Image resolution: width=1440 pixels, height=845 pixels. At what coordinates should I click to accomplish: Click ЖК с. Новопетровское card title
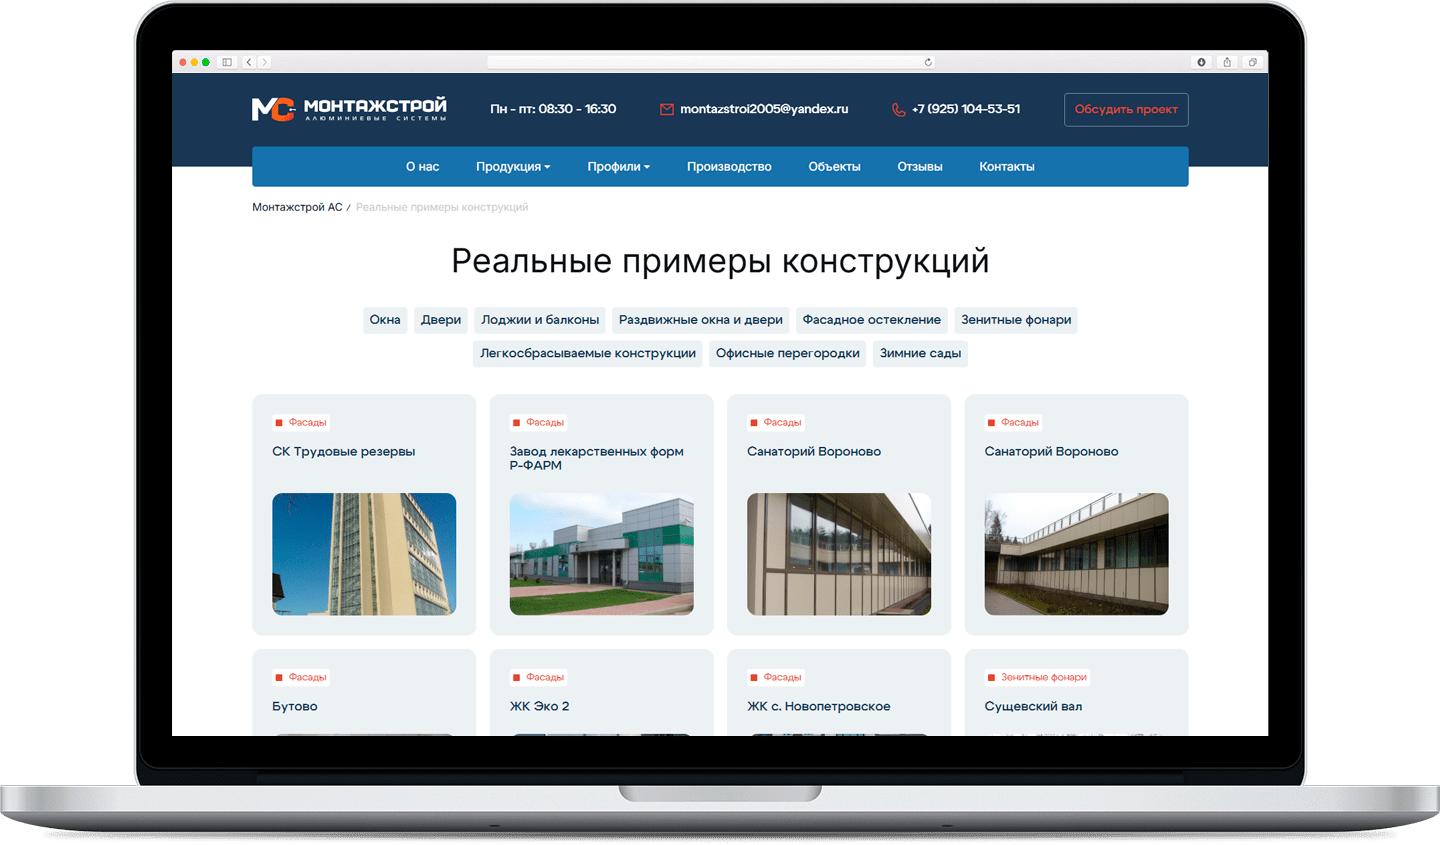coord(819,707)
